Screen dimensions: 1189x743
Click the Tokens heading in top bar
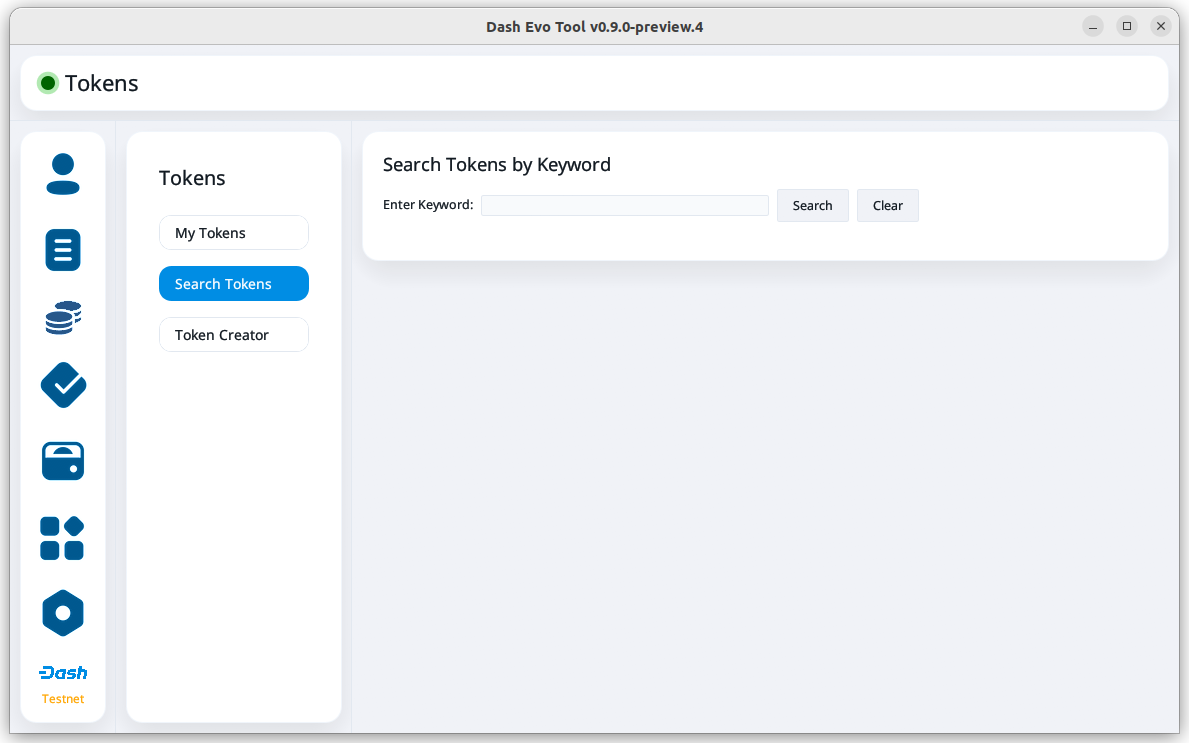[102, 83]
